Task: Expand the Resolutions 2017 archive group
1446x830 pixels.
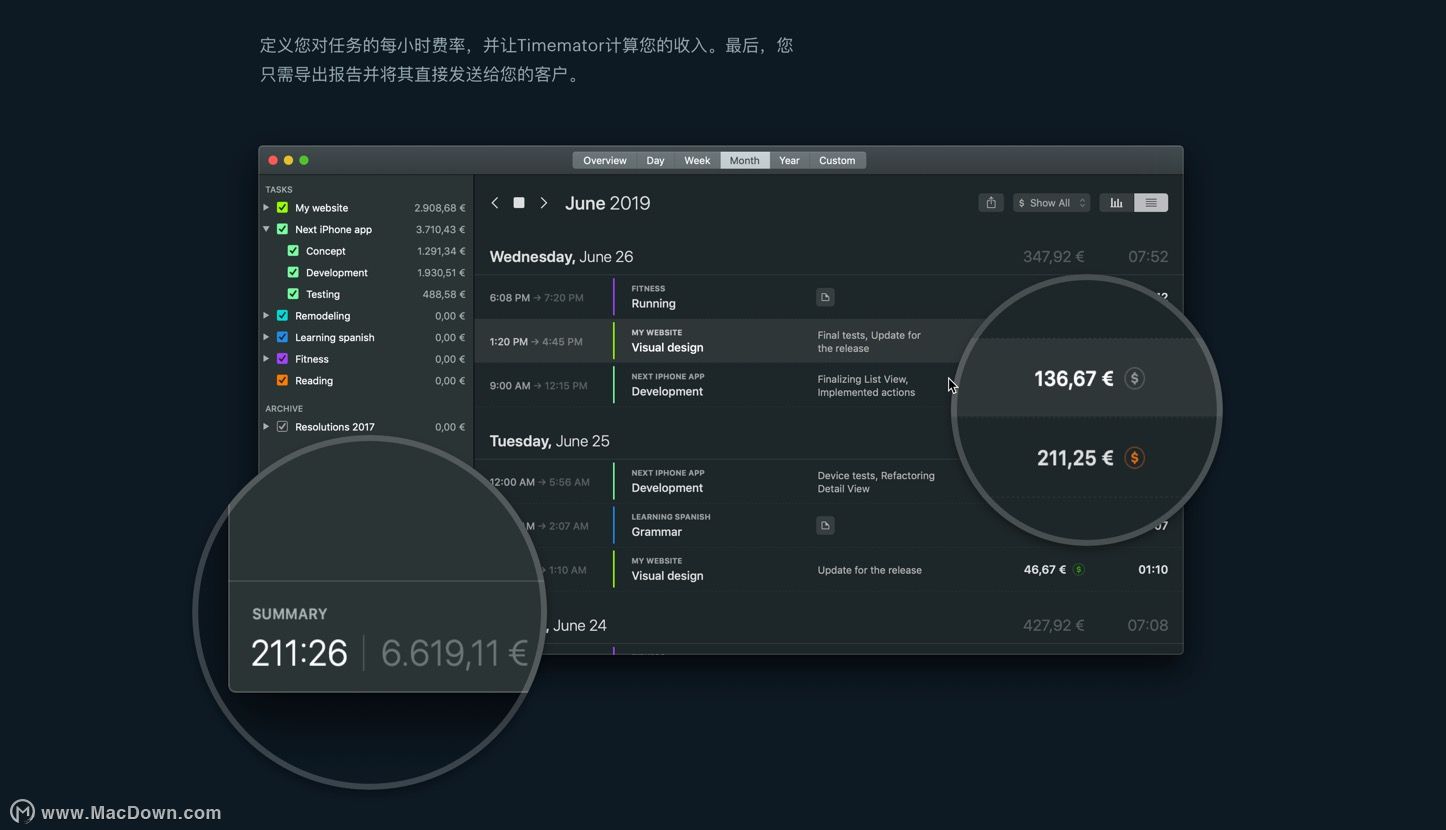Action: [266, 427]
